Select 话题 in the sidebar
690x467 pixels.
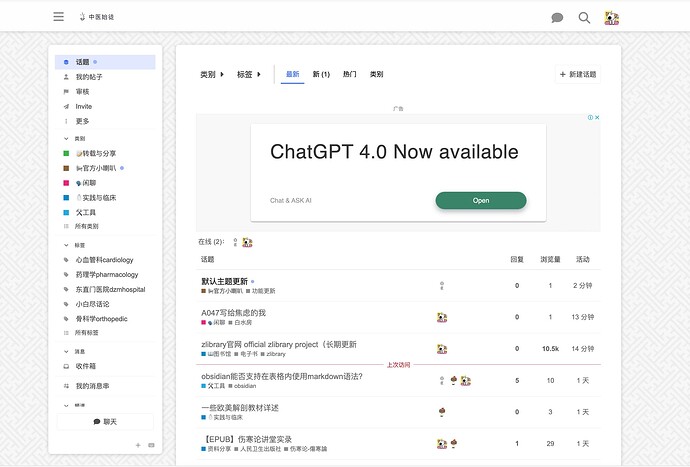coord(105,62)
